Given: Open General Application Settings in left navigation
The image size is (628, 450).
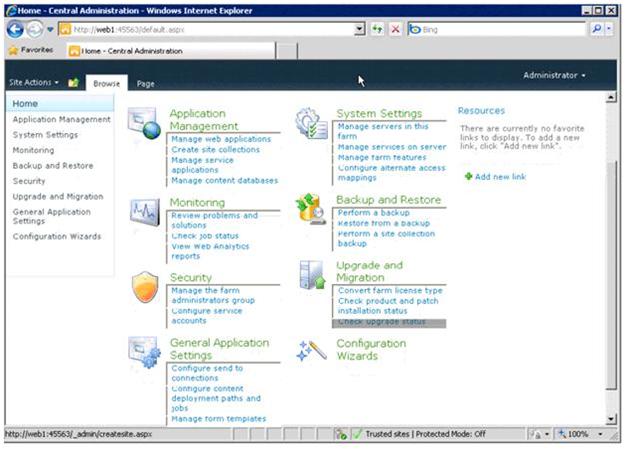Looking at the screenshot, I should (x=52, y=216).
